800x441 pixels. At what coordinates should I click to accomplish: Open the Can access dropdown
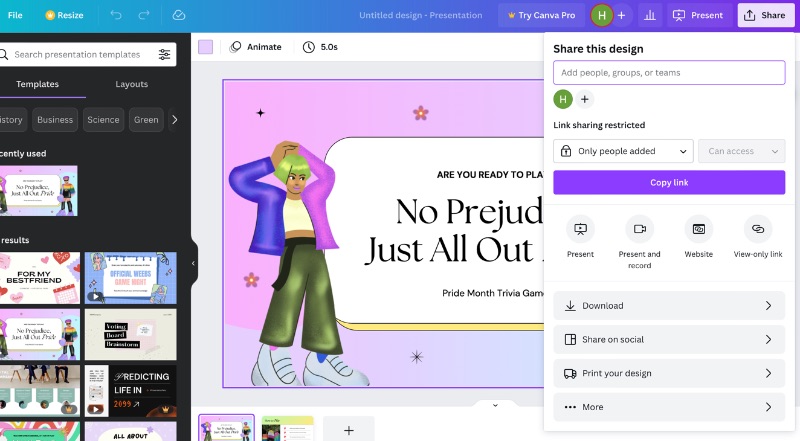(x=742, y=151)
